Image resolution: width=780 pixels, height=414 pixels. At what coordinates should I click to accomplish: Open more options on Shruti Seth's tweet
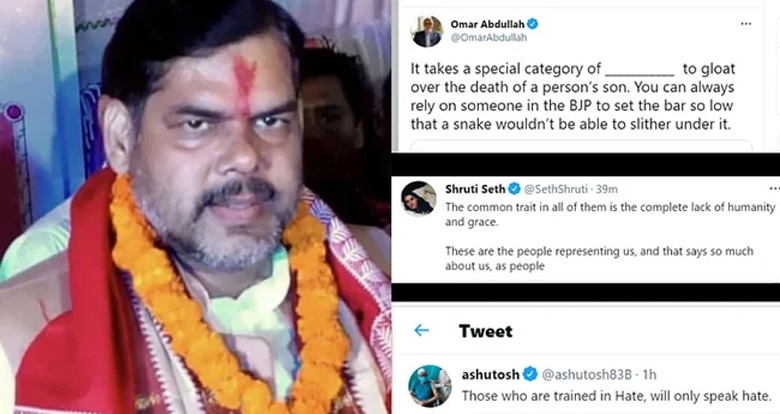click(774, 189)
